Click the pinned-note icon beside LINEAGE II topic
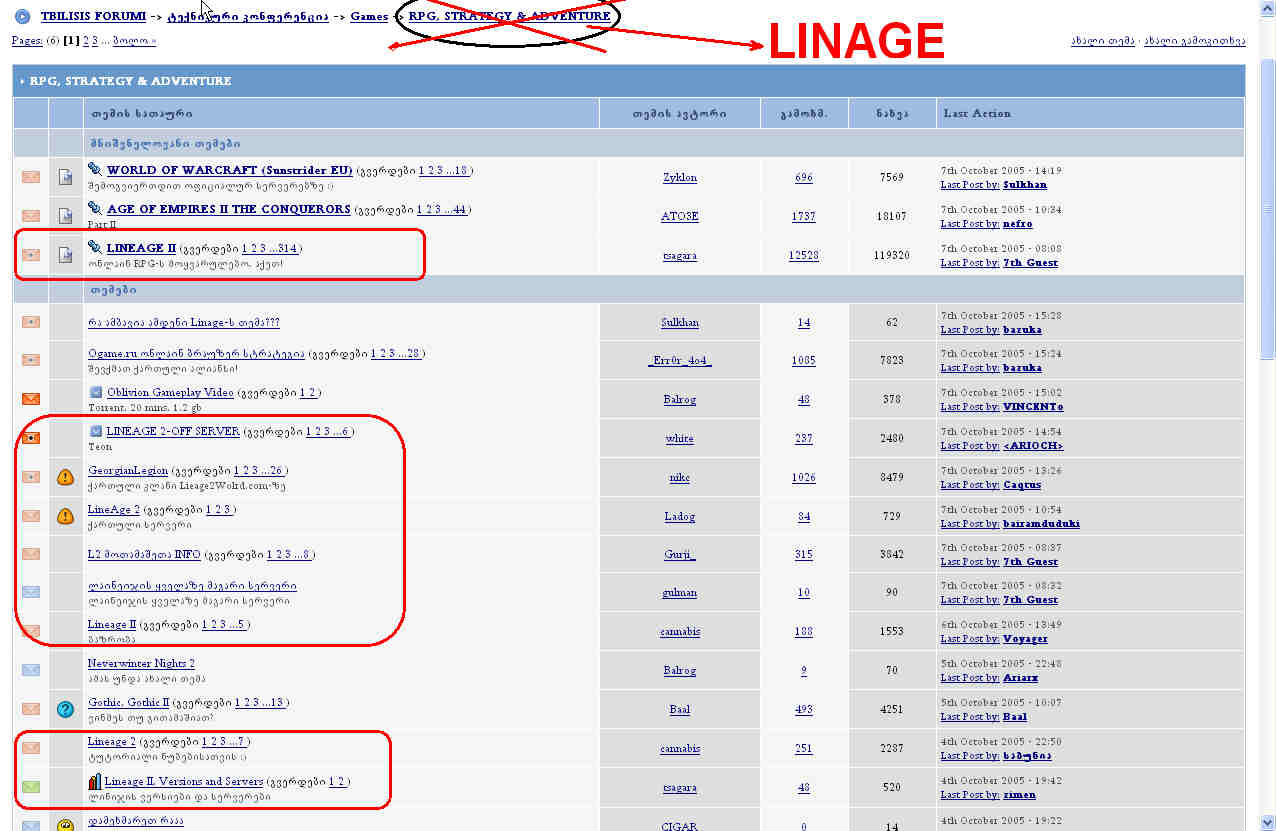This screenshot has height=831, width=1276. tap(65, 255)
